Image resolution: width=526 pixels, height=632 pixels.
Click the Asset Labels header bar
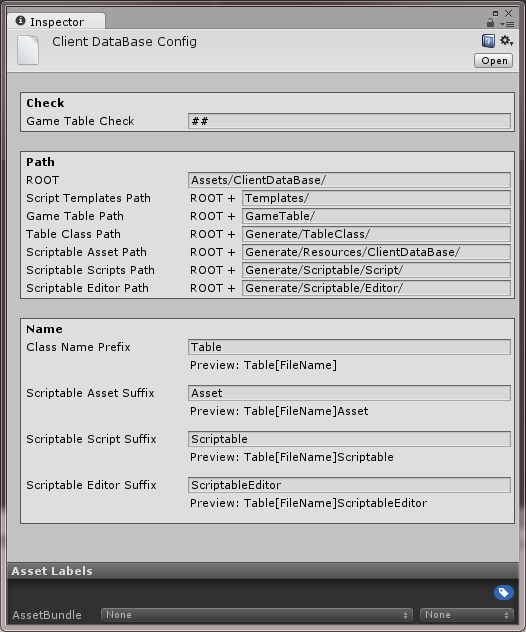[x=263, y=571]
